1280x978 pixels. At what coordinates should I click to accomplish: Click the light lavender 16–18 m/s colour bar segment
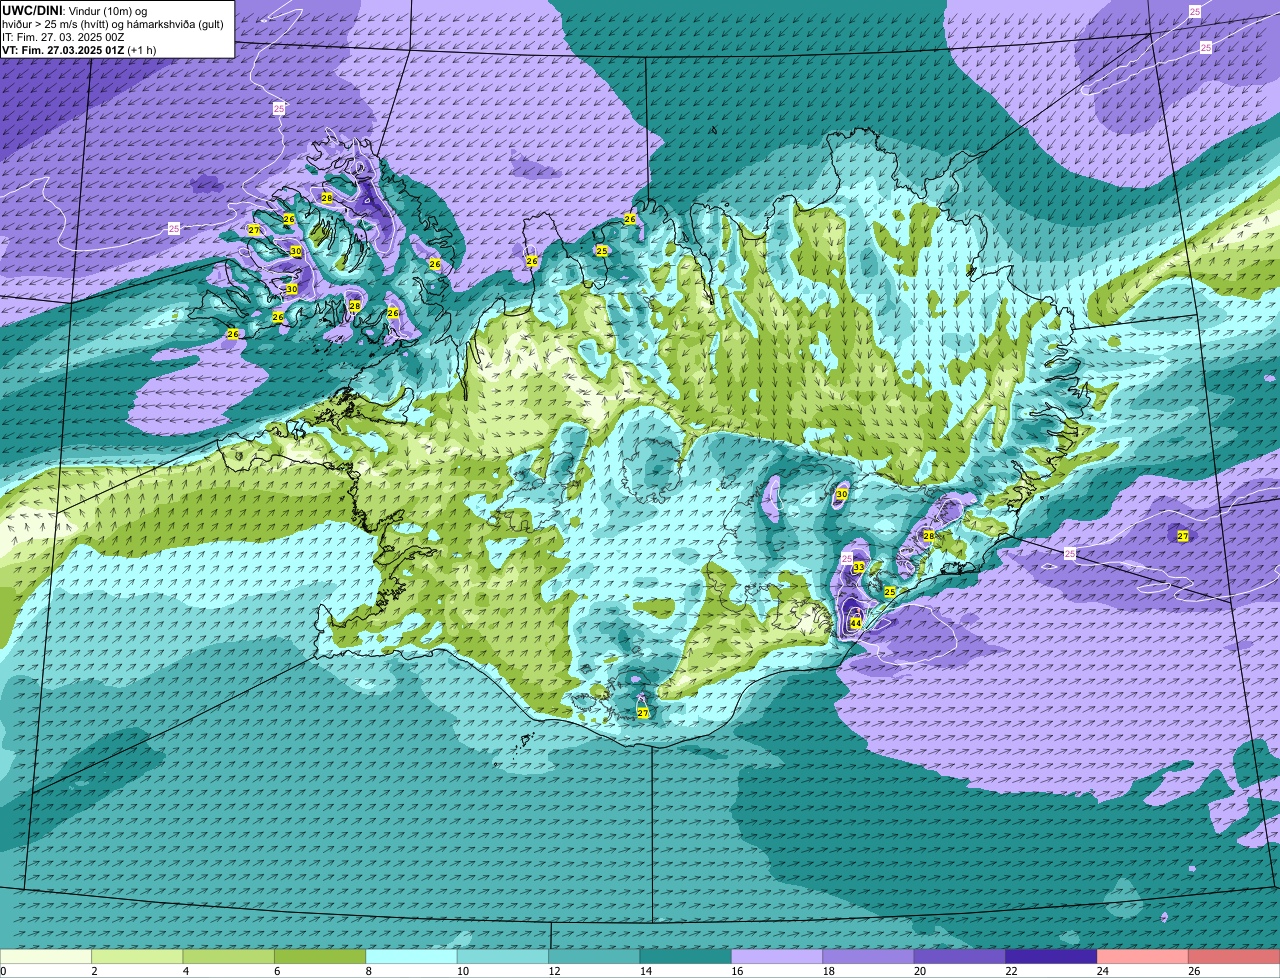pyautogui.click(x=777, y=956)
